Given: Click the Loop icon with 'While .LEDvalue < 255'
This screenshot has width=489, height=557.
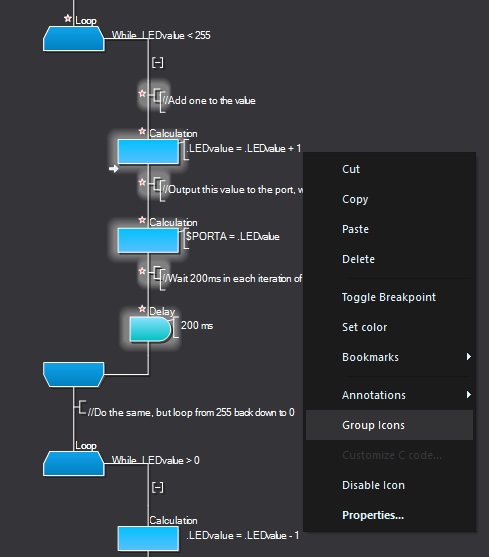Looking at the screenshot, I should (74, 38).
